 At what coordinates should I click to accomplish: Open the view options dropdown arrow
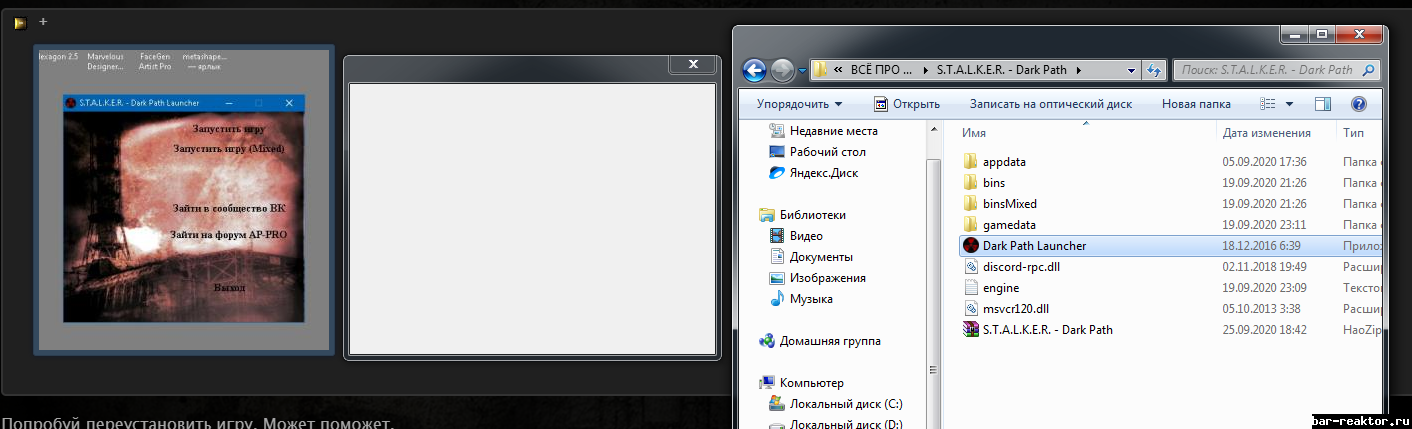click(x=1289, y=104)
